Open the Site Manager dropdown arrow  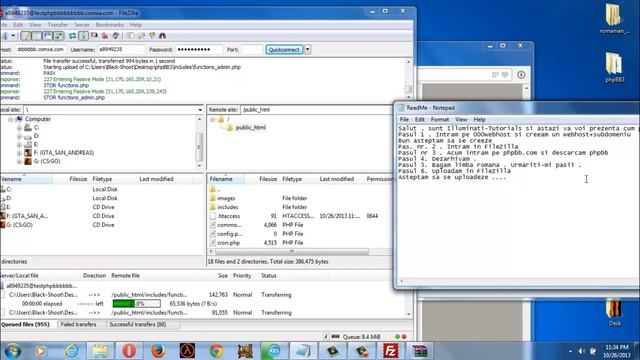point(13,36)
